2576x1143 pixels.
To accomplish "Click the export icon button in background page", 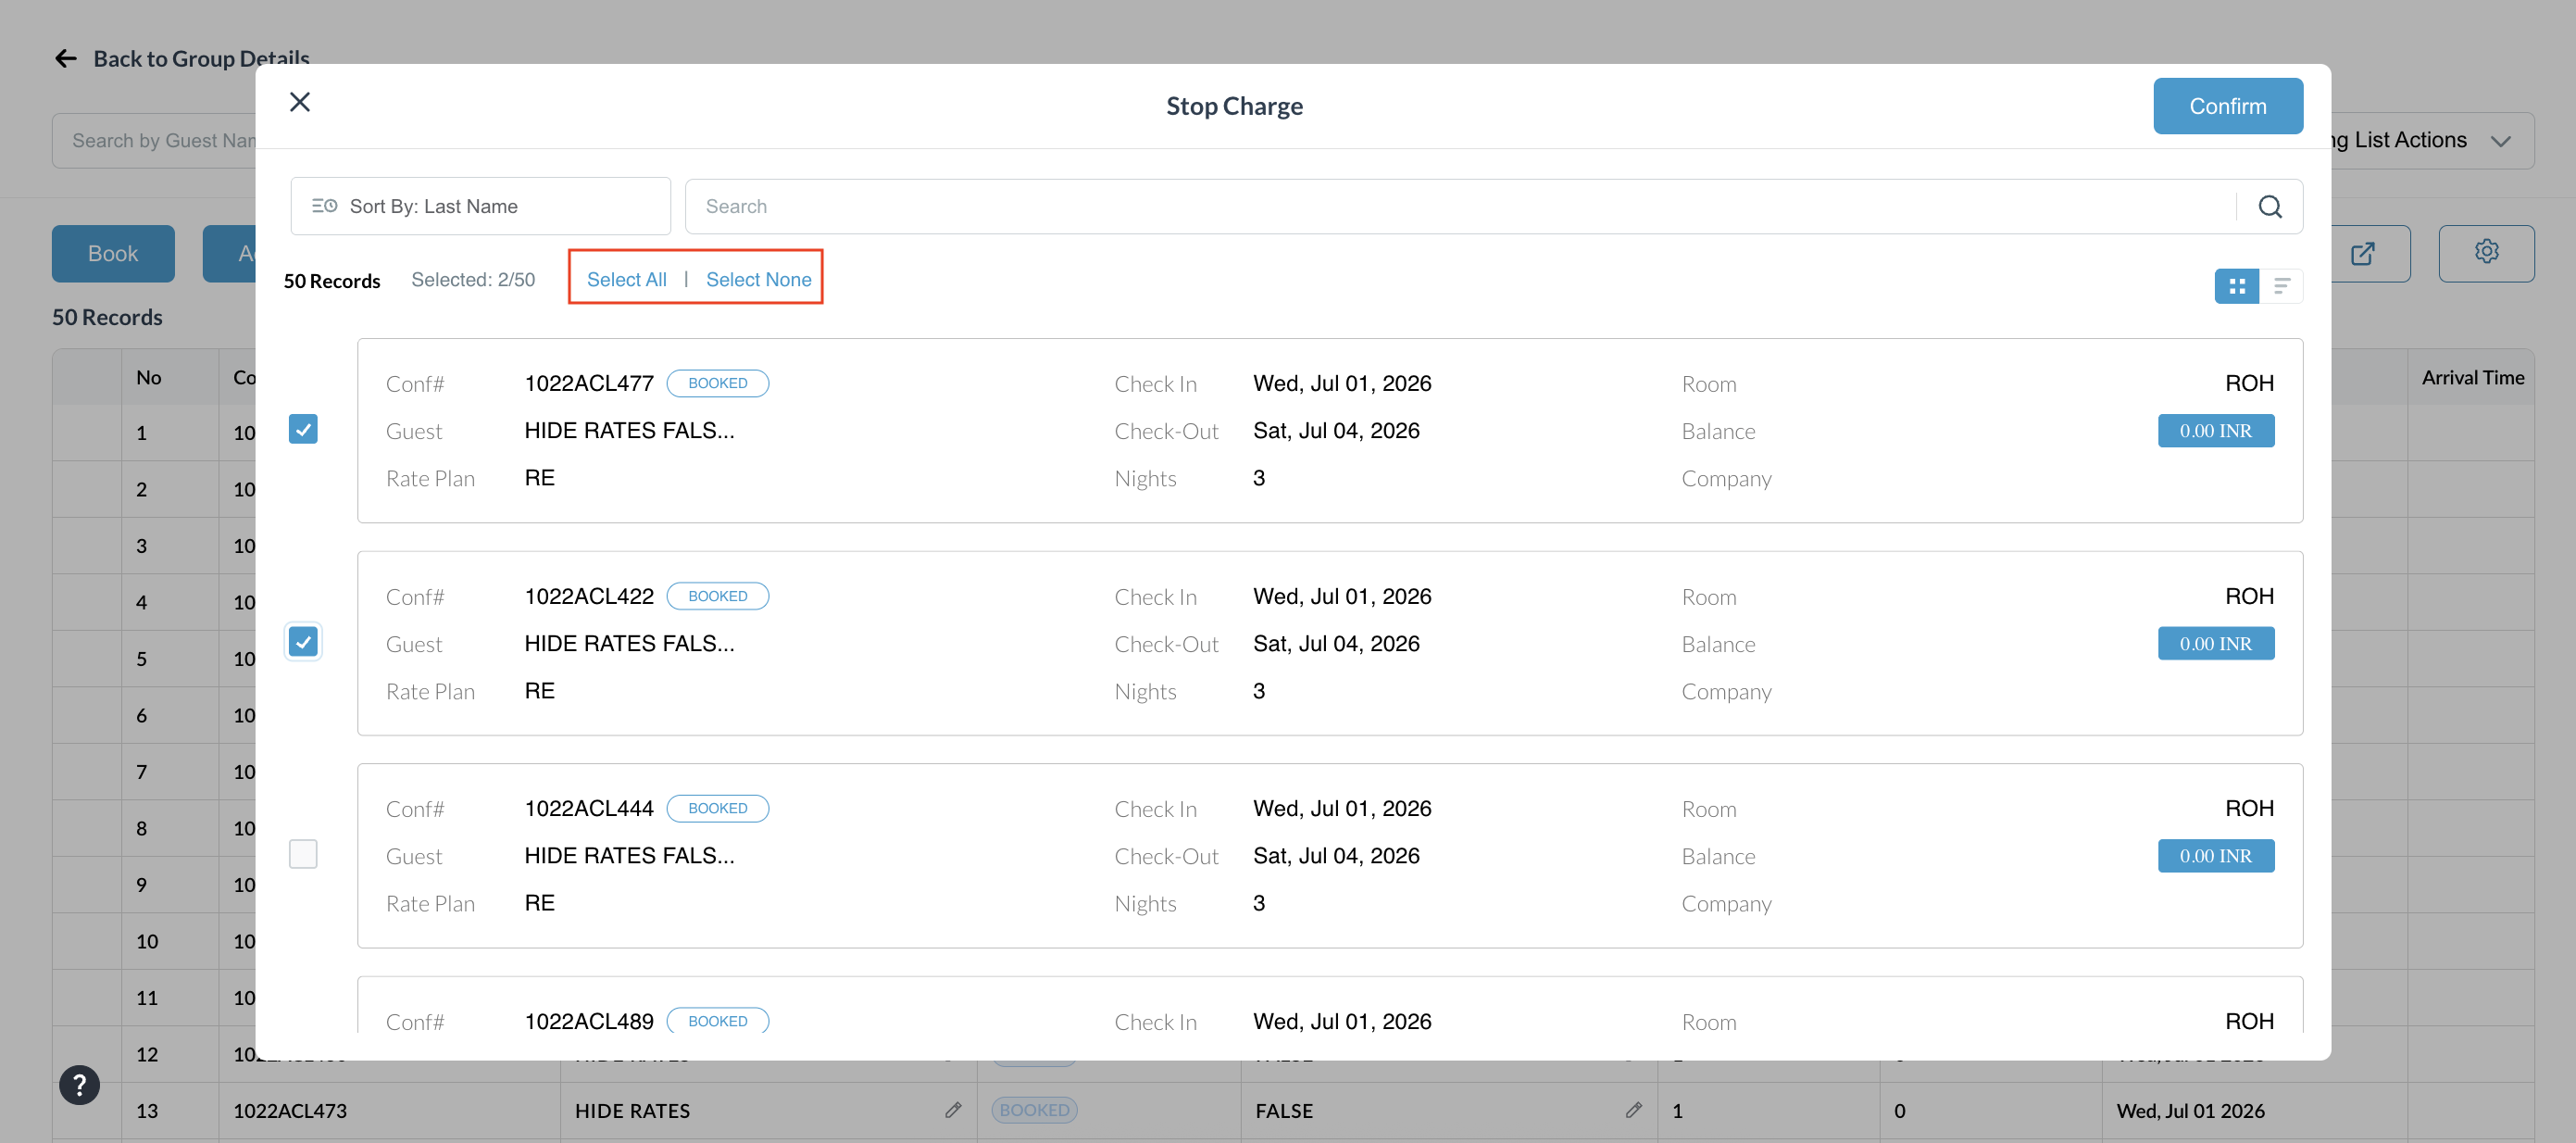I will coord(2362,253).
